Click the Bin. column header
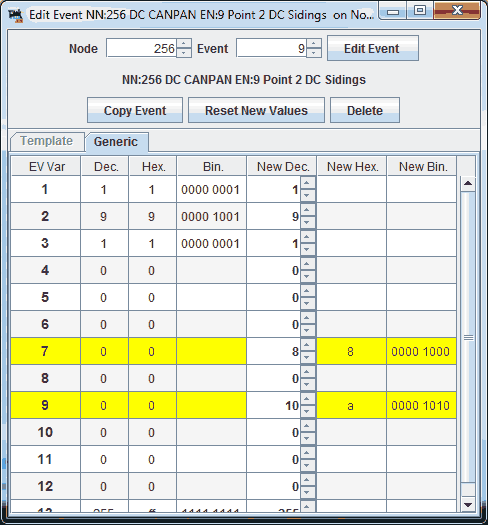This screenshot has width=488, height=525. pyautogui.click(x=212, y=166)
